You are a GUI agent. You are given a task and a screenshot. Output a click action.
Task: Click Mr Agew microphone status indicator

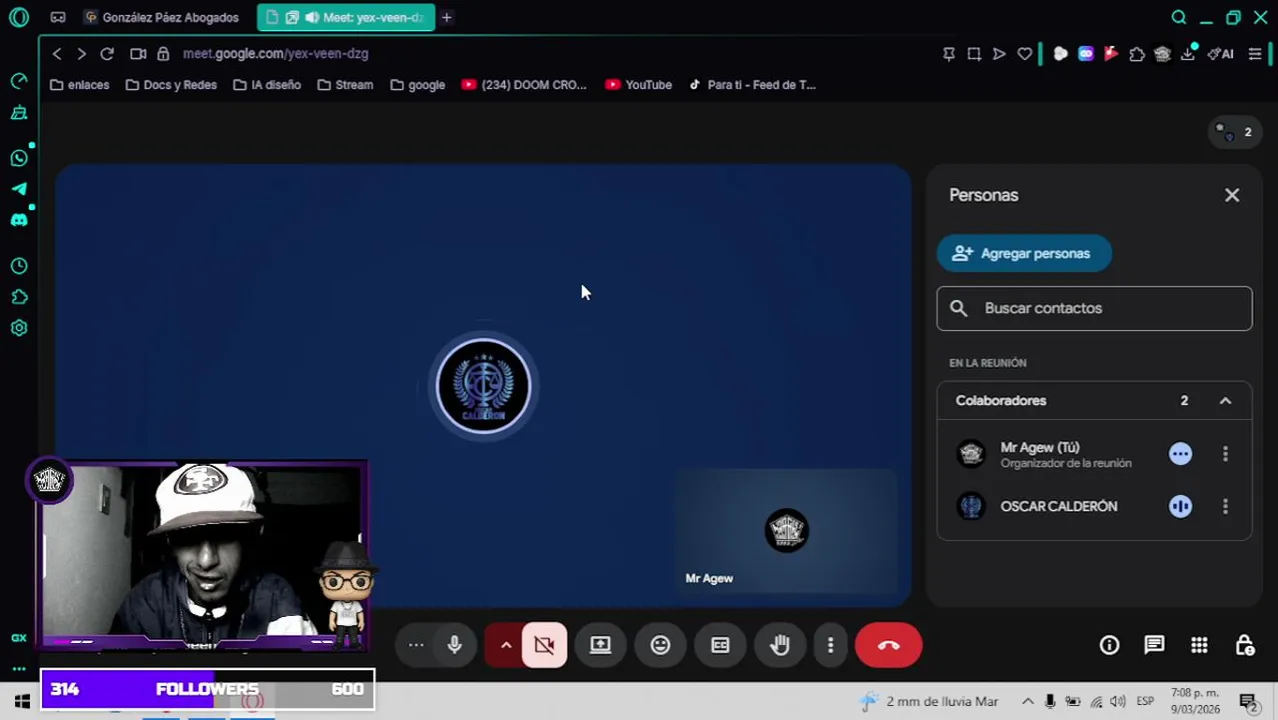pos(1180,454)
